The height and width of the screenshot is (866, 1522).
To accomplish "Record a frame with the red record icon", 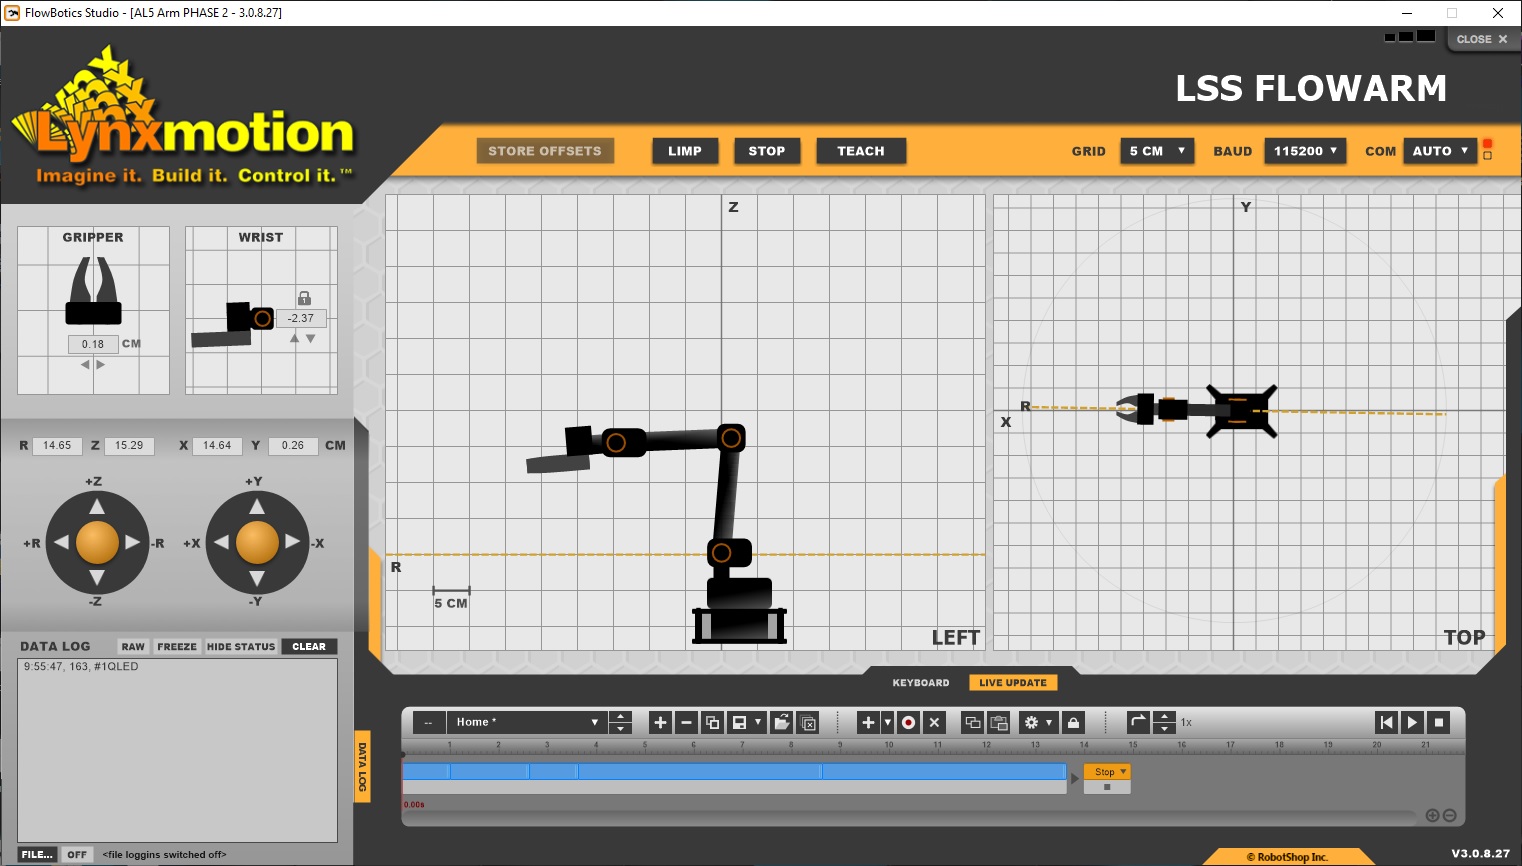I will tap(908, 722).
